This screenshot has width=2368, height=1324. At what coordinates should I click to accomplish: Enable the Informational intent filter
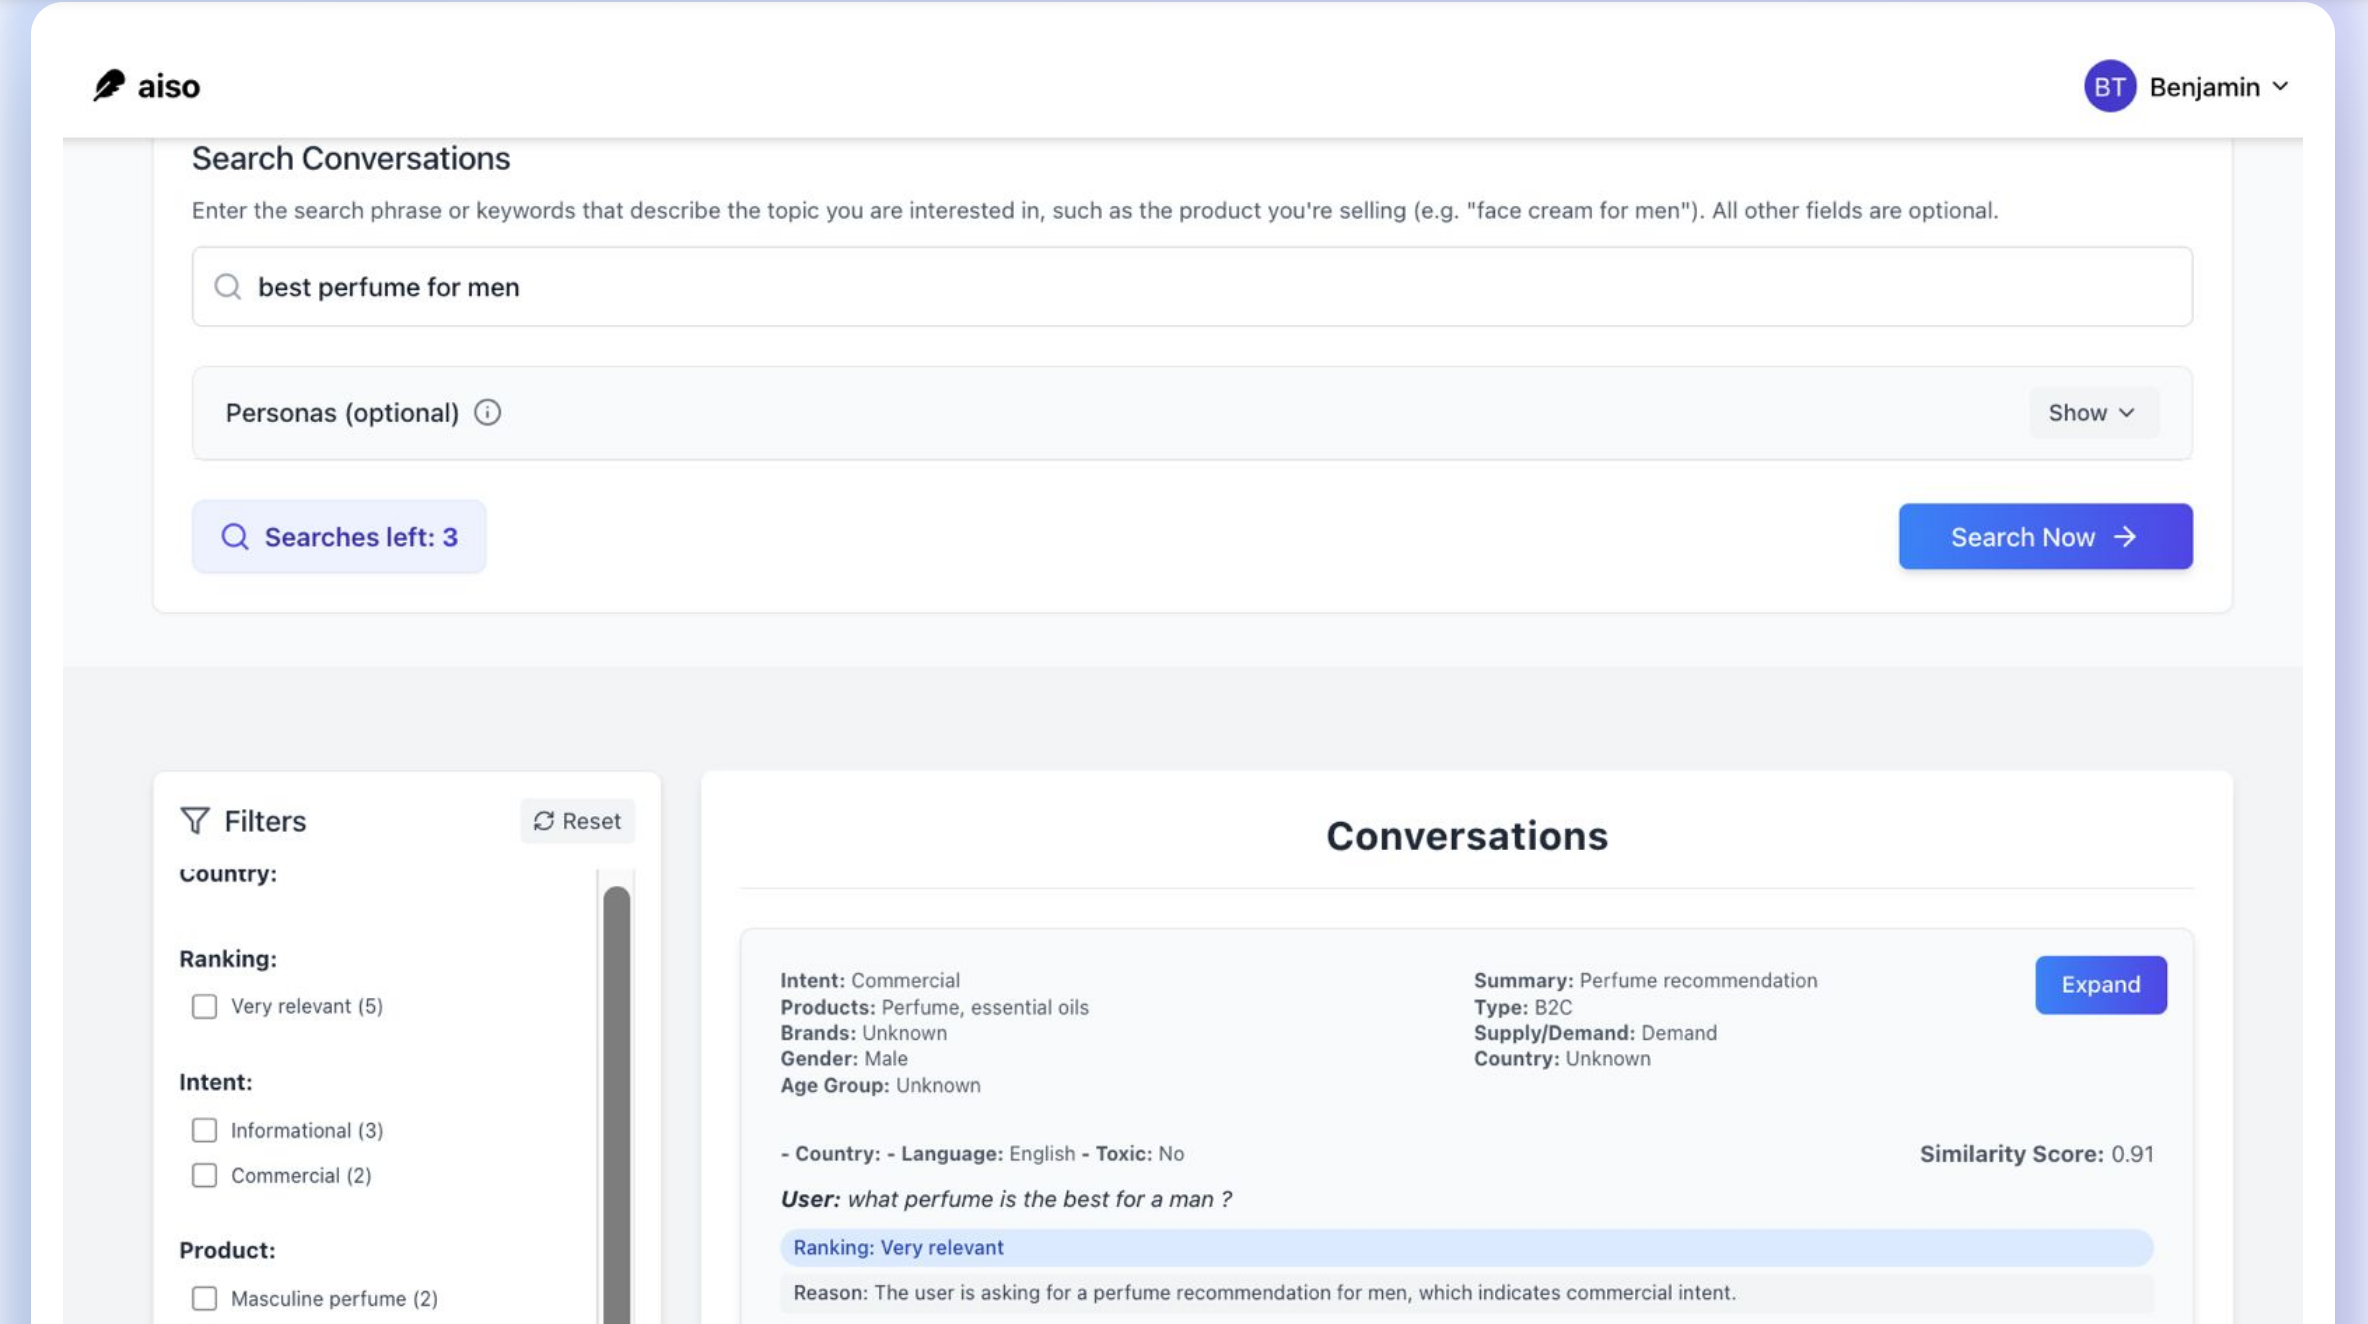(204, 1130)
